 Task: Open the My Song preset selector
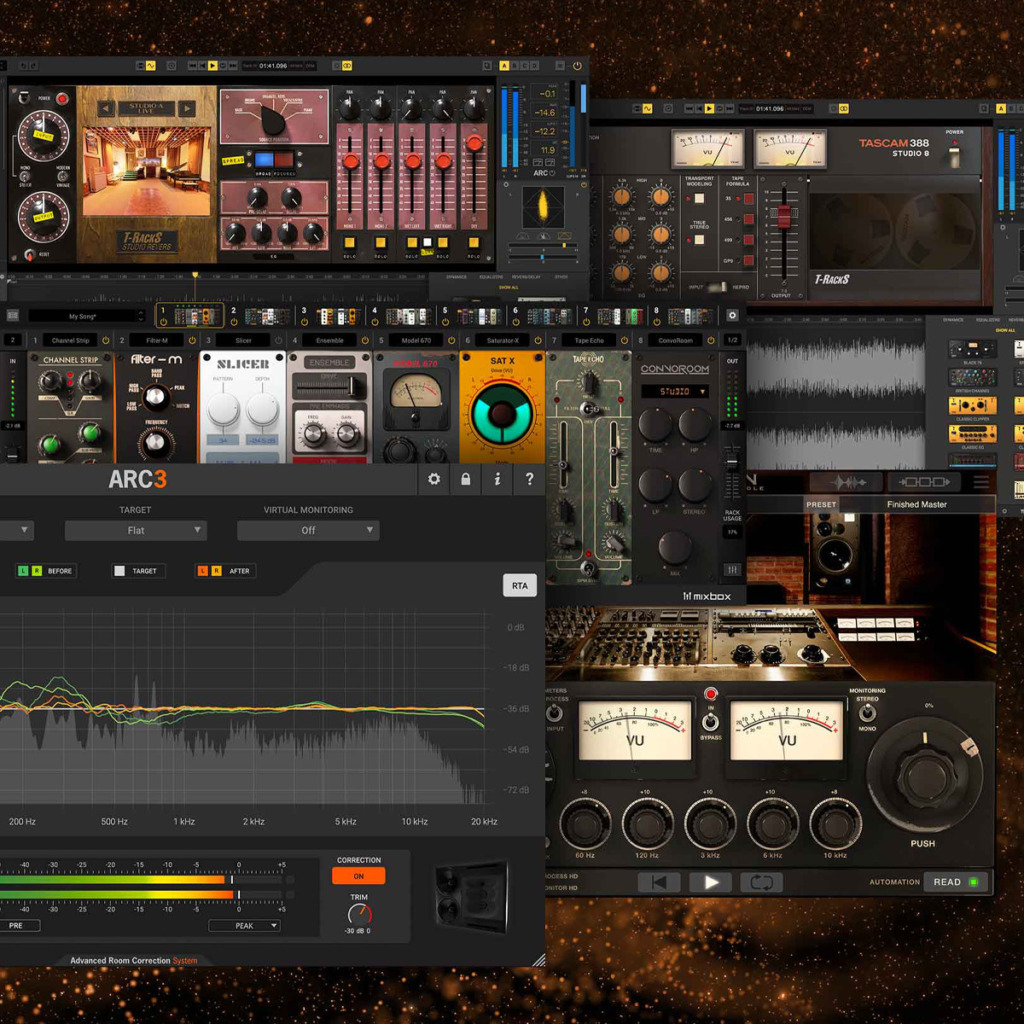click(x=86, y=316)
